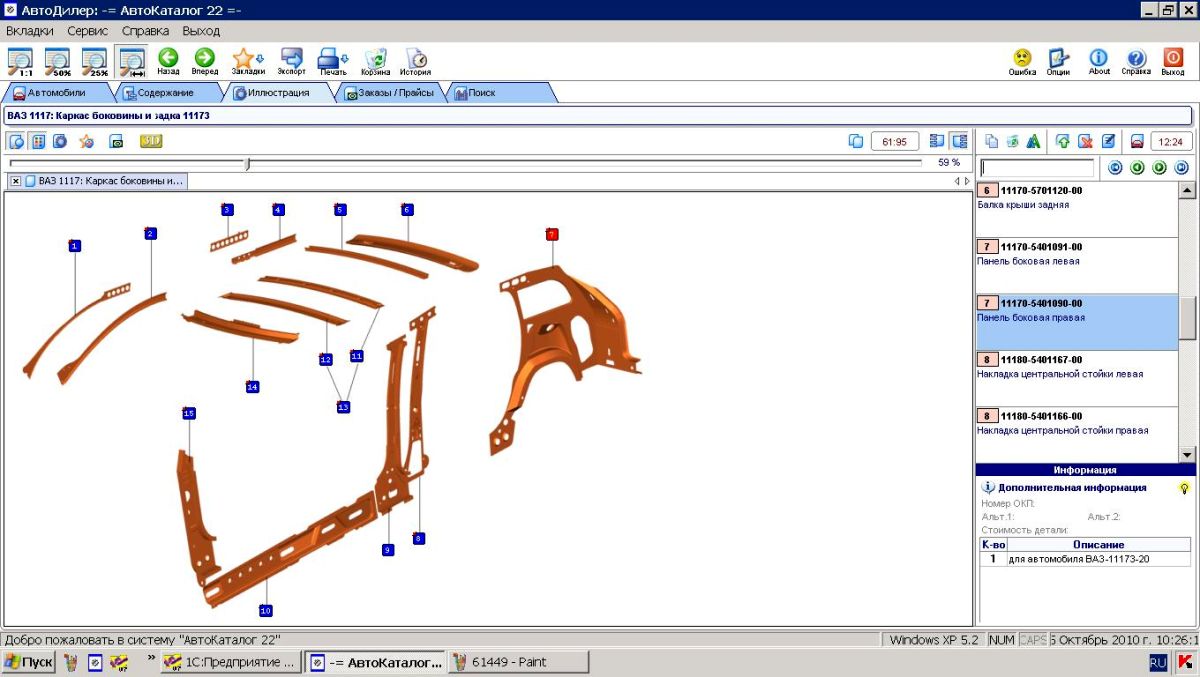The image size is (1200, 677).
Task: Toggle the first blue layout view icon
Action: [937, 141]
